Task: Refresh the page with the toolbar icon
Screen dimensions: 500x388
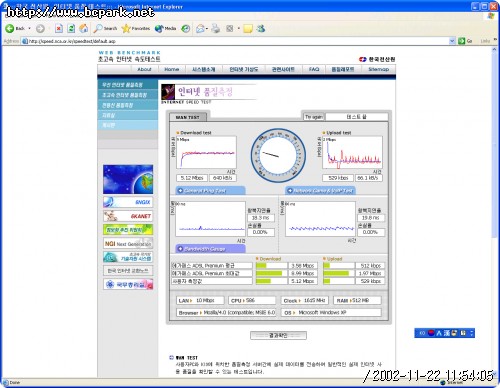Action: (71, 29)
